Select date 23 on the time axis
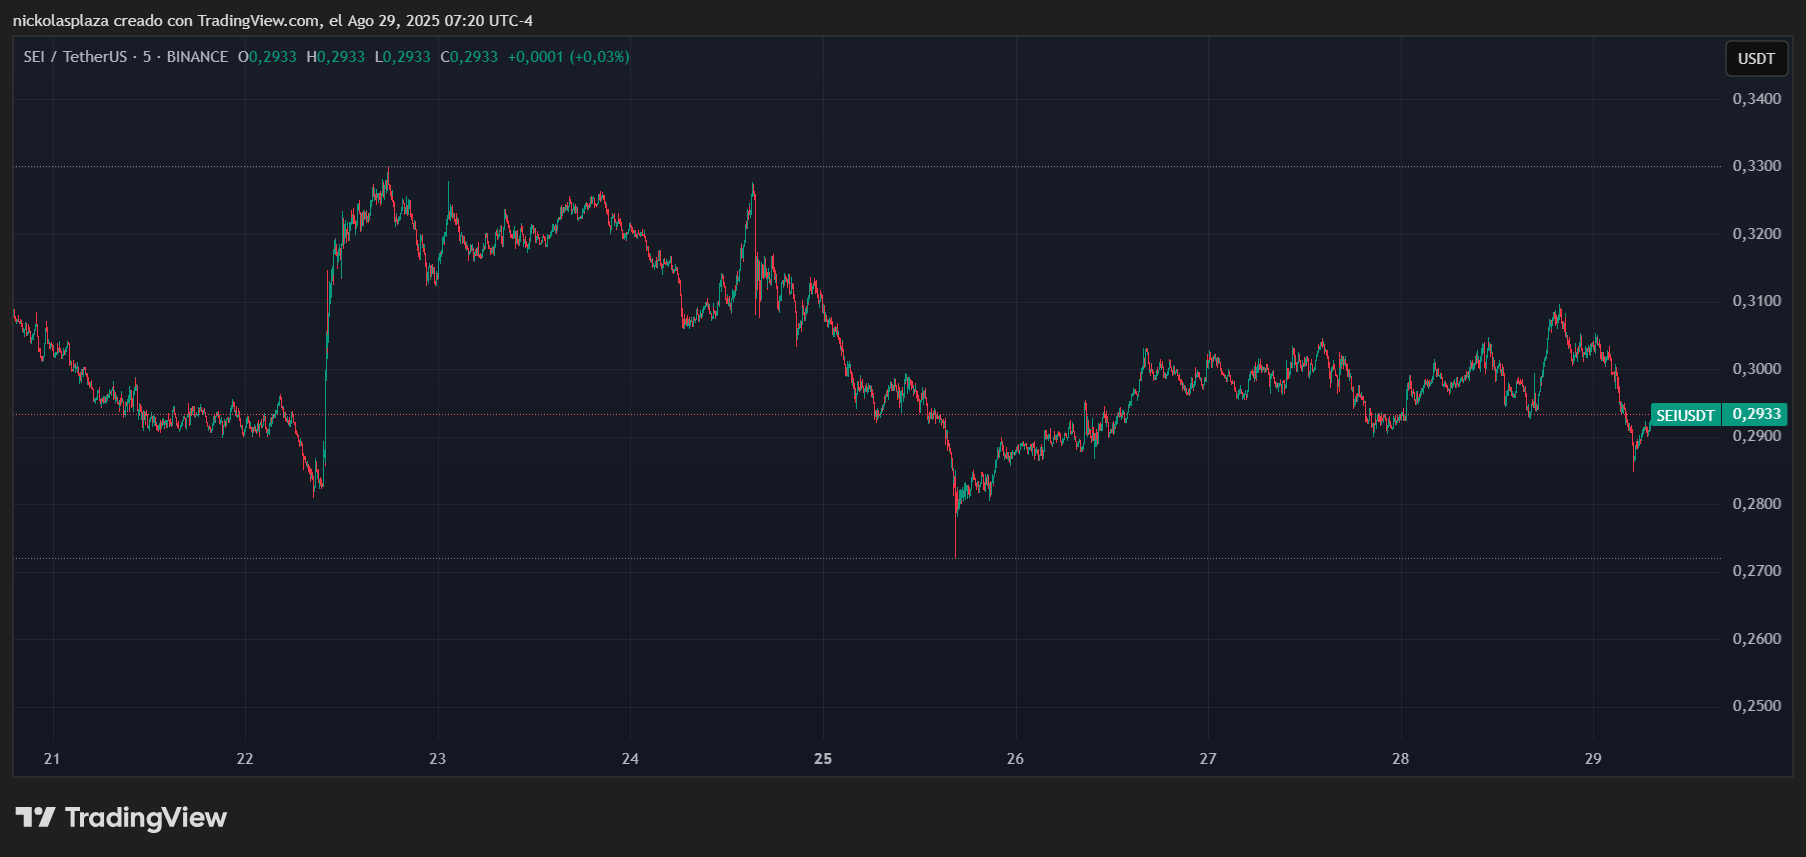1806x857 pixels. pyautogui.click(x=437, y=759)
